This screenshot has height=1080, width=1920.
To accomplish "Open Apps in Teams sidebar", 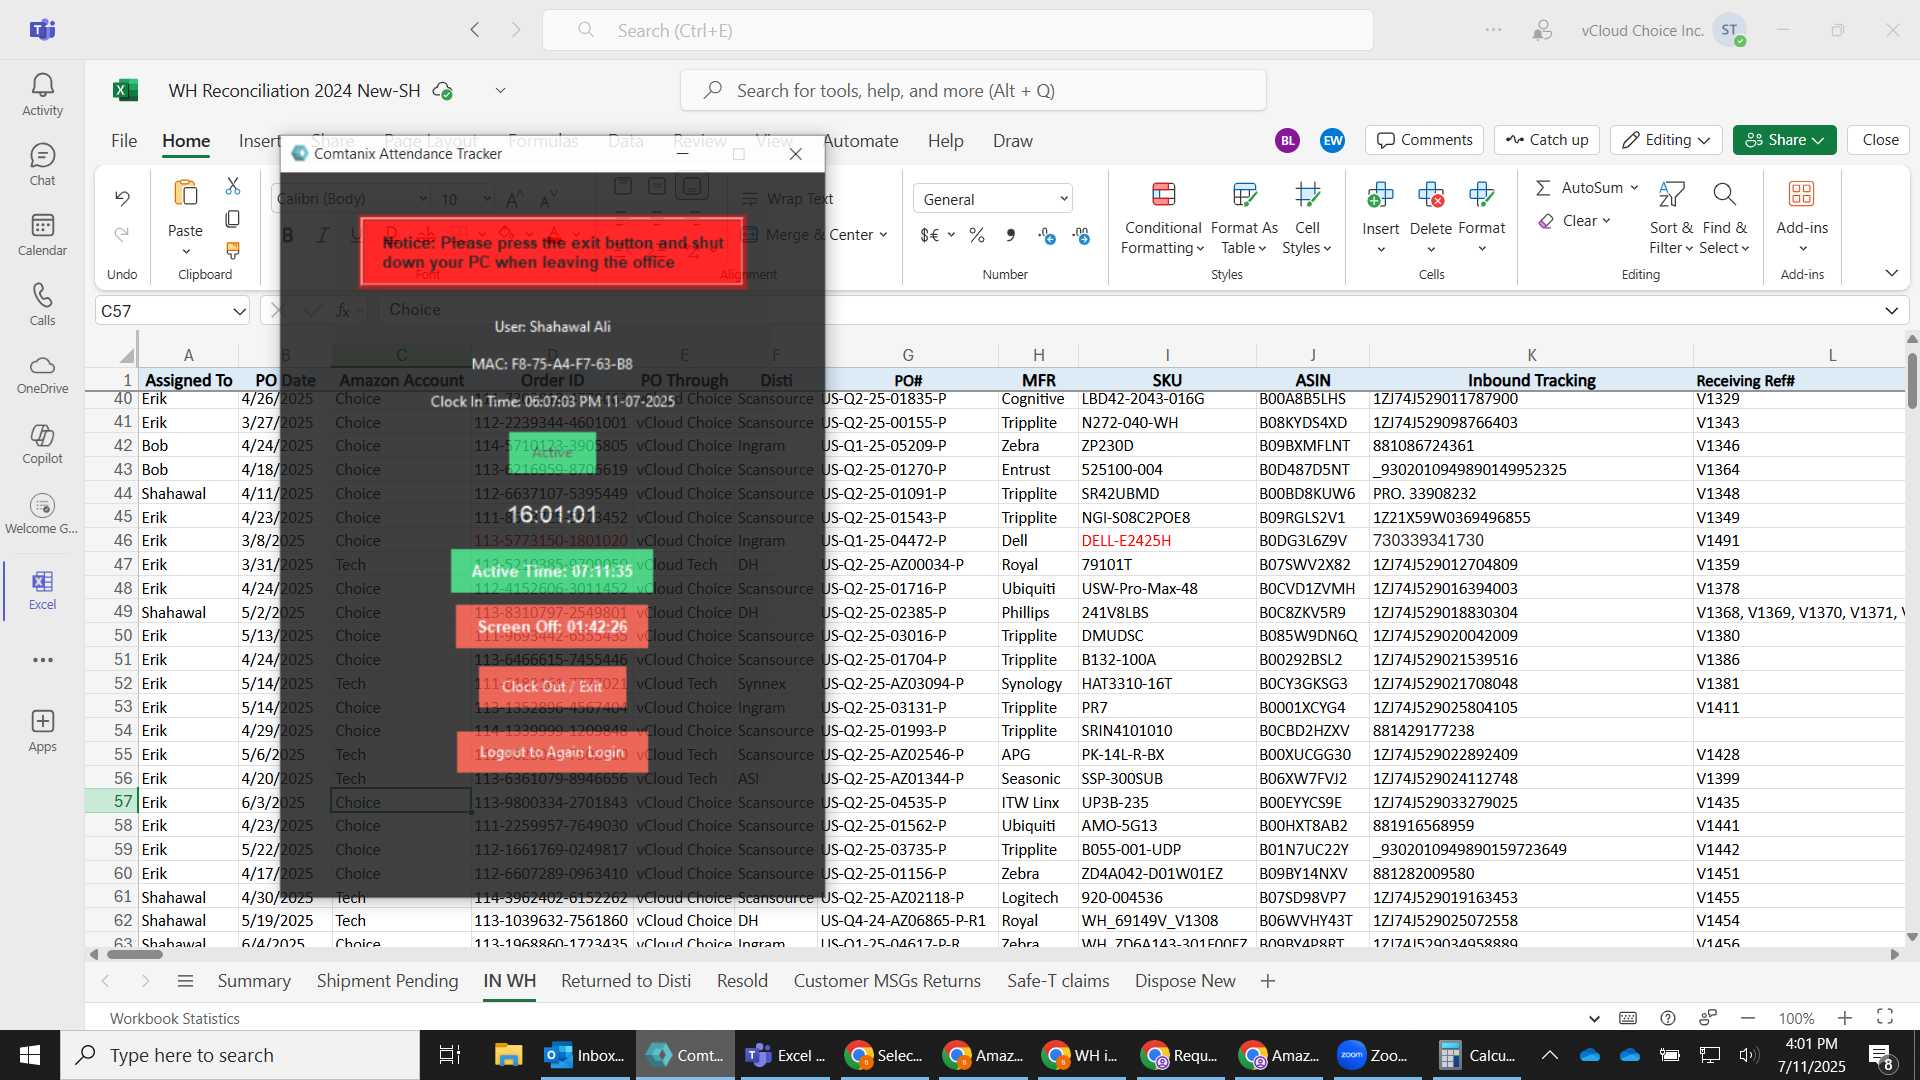I will point(42,731).
